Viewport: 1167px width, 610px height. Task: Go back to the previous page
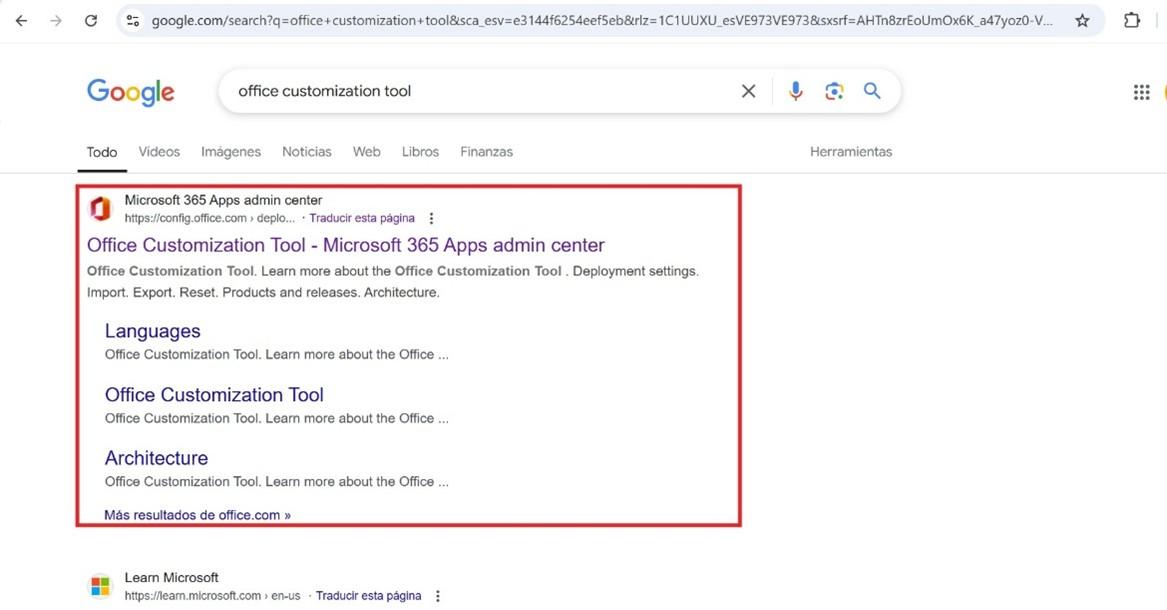click(x=21, y=21)
